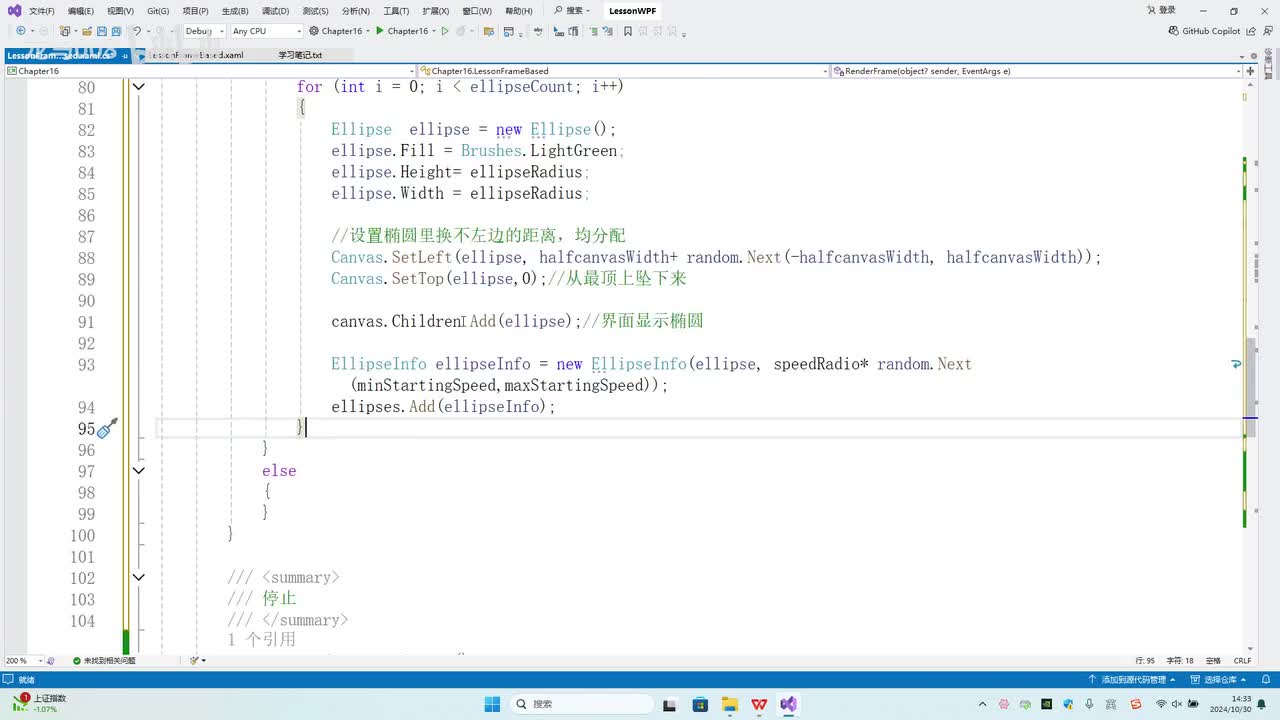The height and width of the screenshot is (720, 1280).
Task: Open the 扩展(X) menu
Action: pyautogui.click(x=436, y=11)
